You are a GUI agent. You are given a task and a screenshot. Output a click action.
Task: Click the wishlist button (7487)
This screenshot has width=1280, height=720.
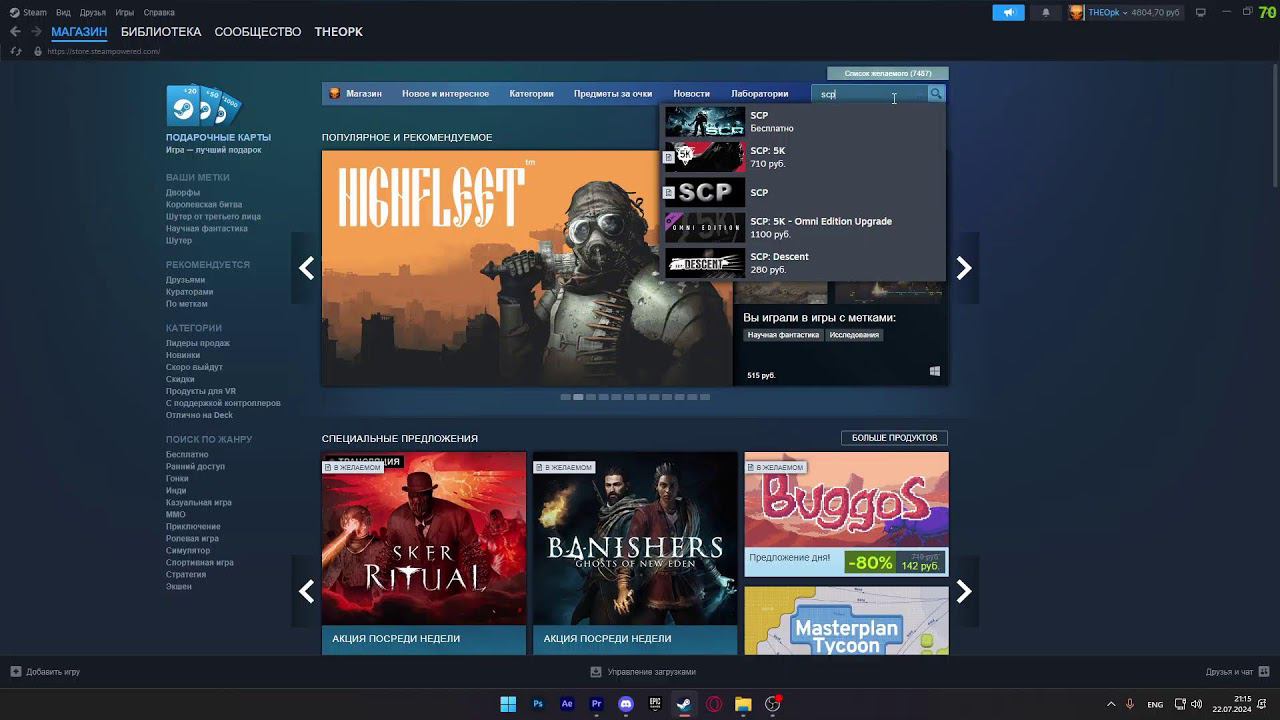[888, 73]
